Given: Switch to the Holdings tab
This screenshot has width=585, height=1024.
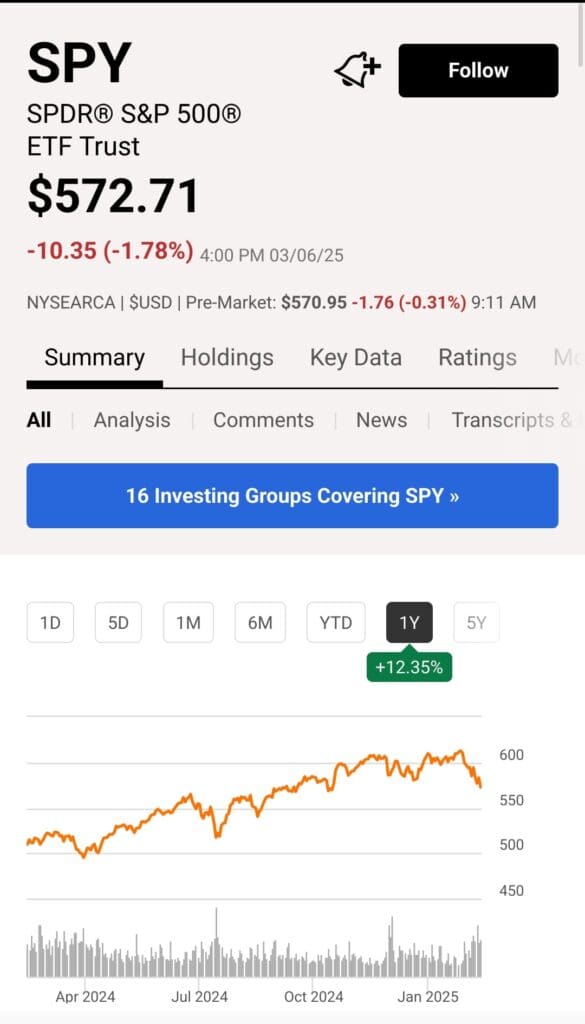Looking at the screenshot, I should pos(227,357).
